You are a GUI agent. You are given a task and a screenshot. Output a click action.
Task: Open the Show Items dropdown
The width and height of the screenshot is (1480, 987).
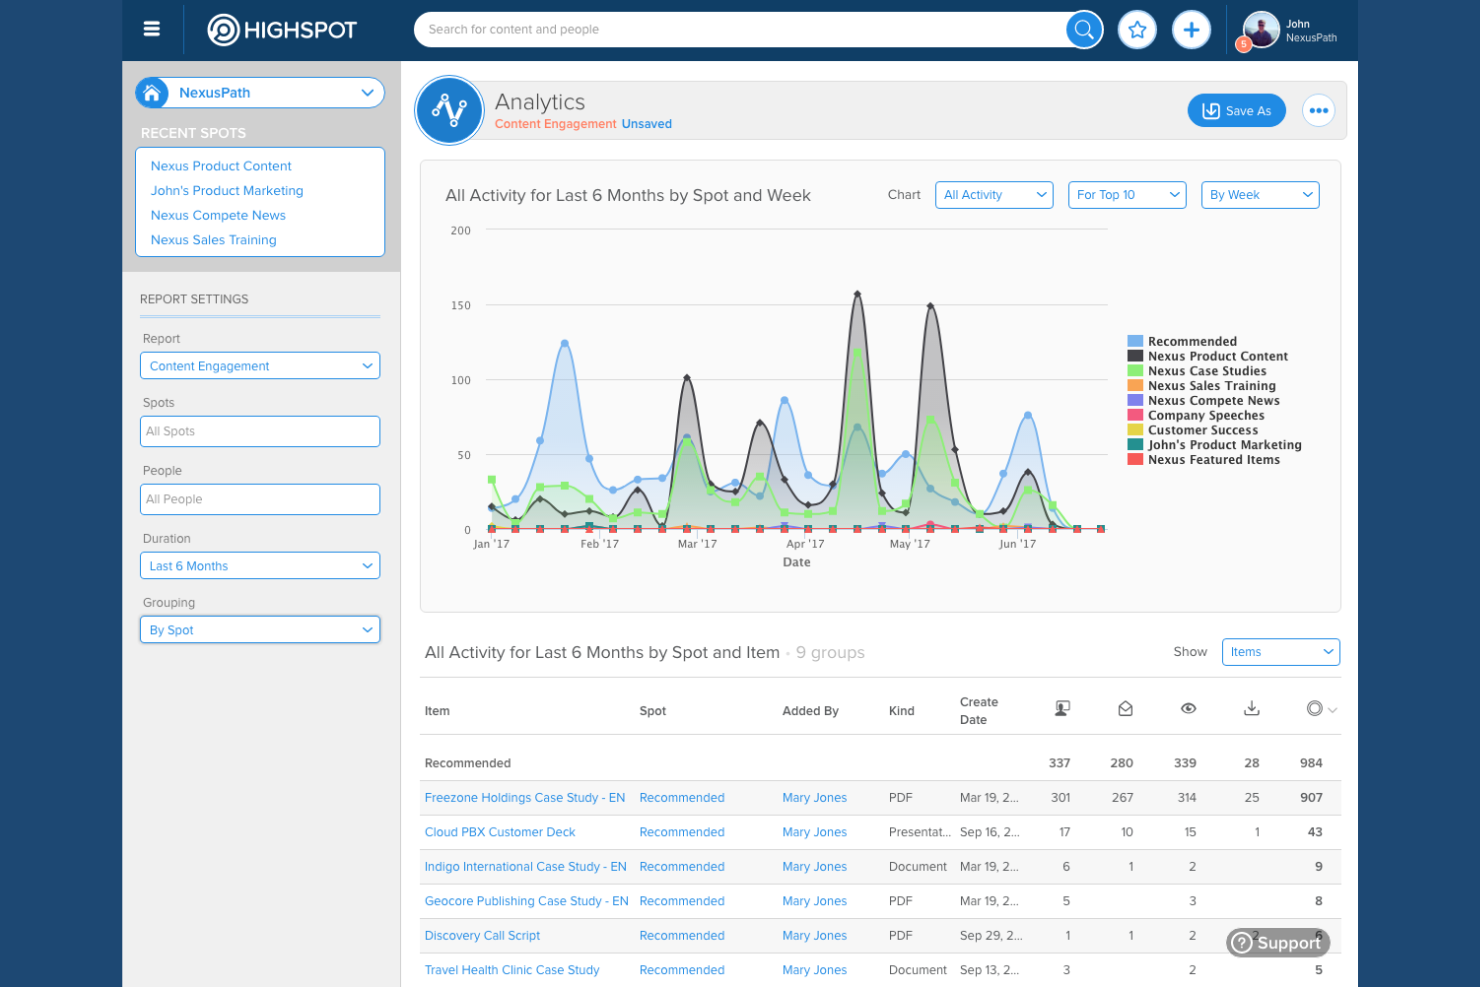click(x=1281, y=652)
